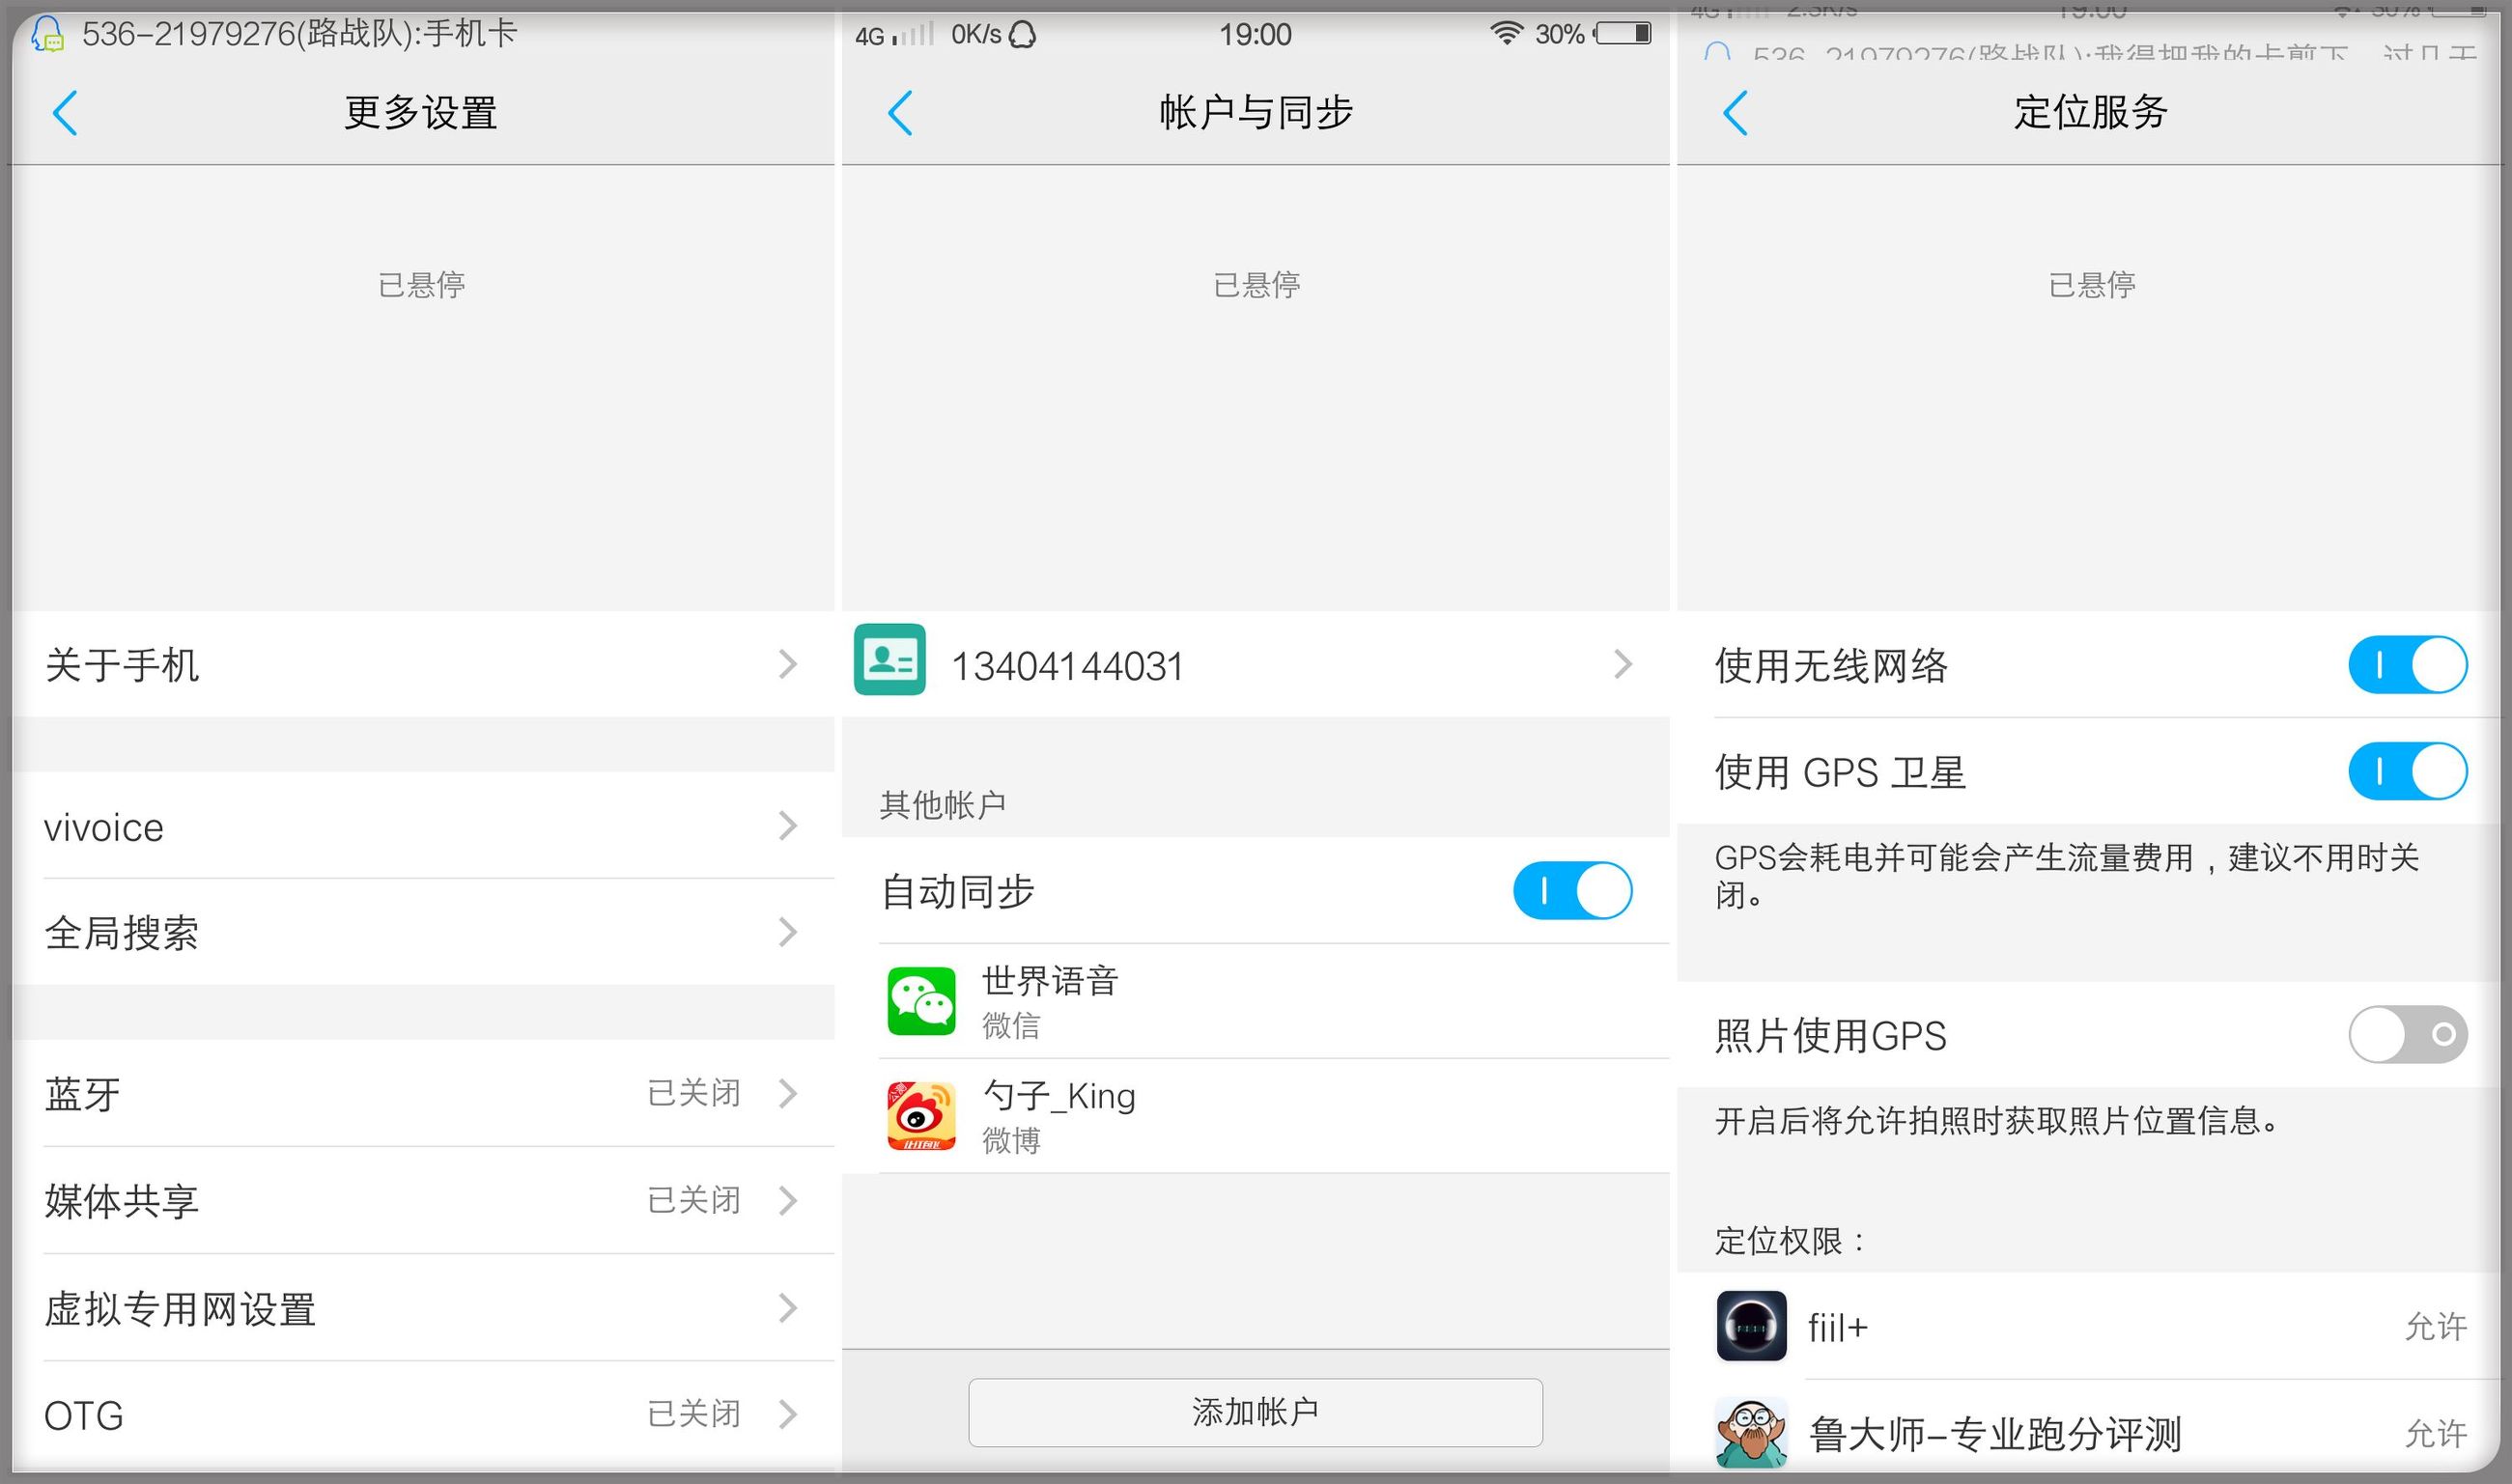This screenshot has height=1484, width=2512.
Task: Tap the QQ message icon in status bar
Action: pyautogui.click(x=44, y=33)
